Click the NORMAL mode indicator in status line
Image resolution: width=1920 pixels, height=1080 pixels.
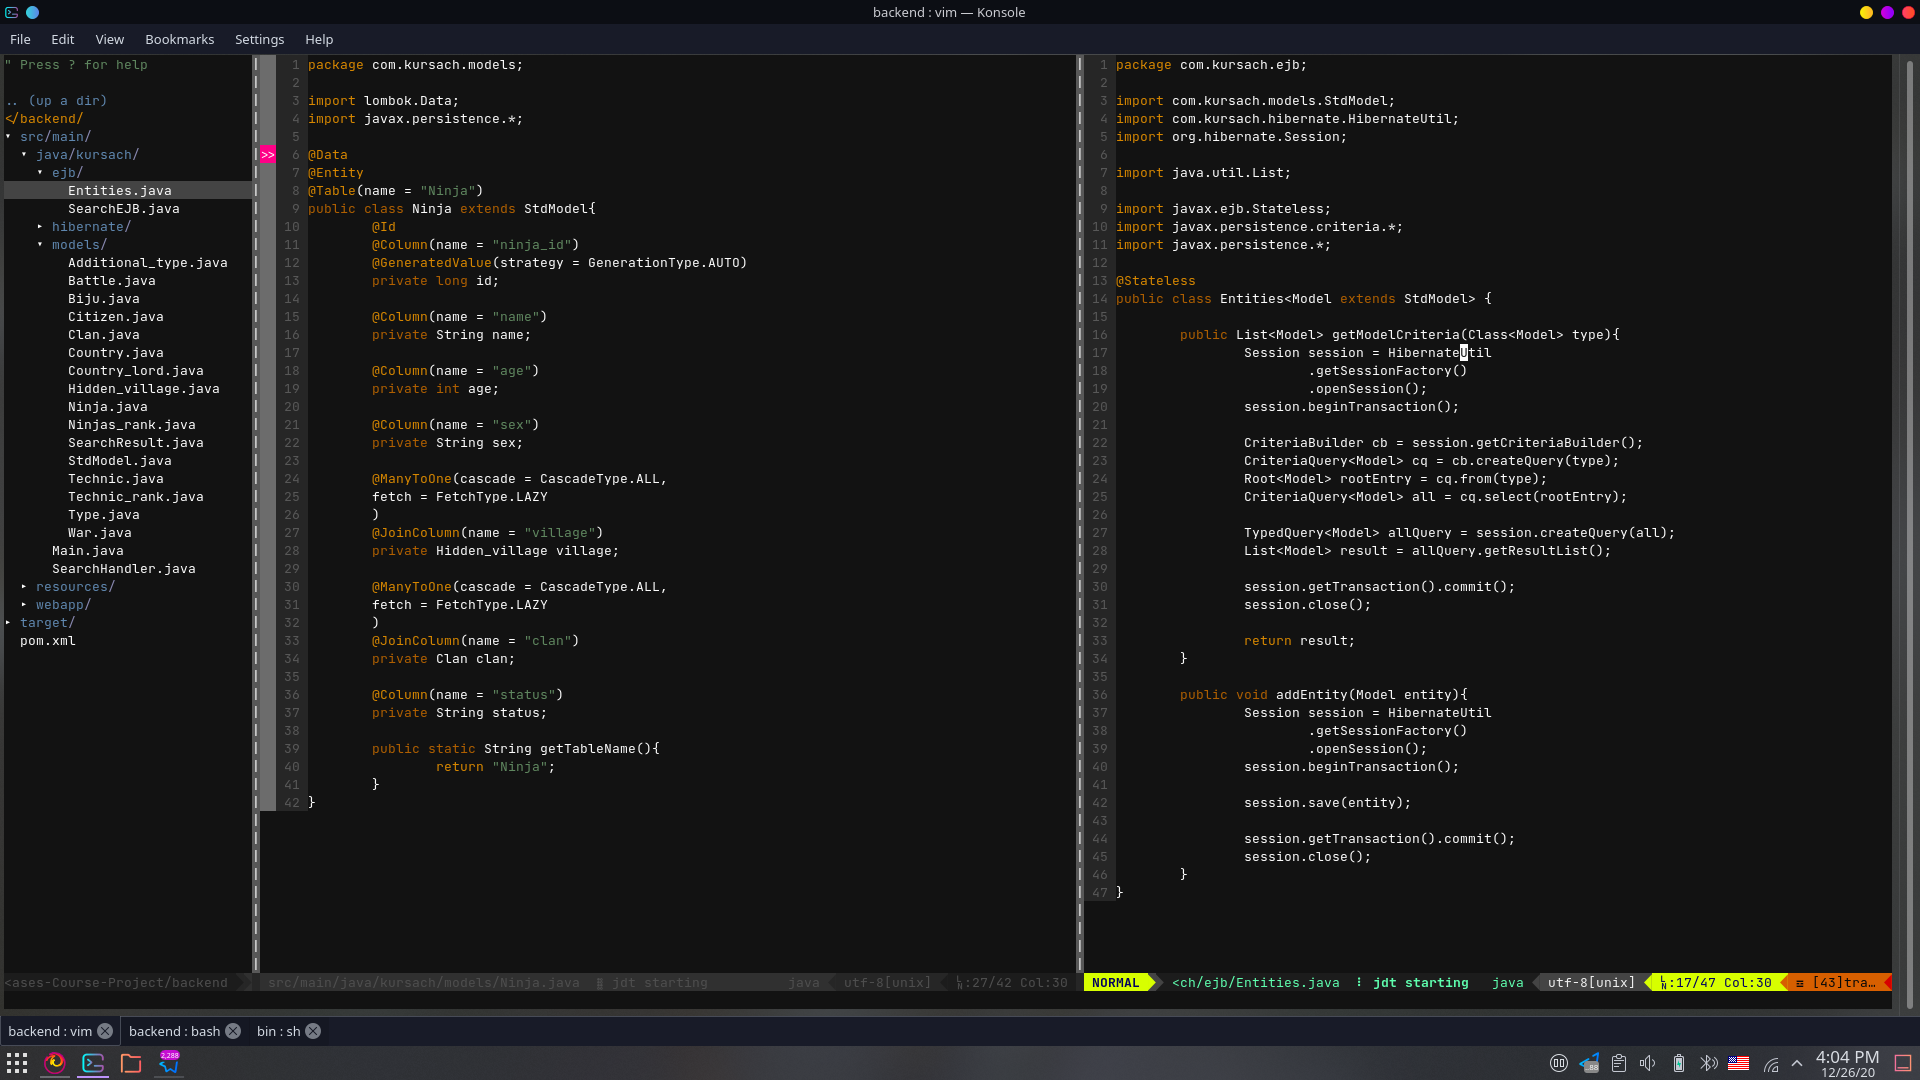[x=1115, y=983]
